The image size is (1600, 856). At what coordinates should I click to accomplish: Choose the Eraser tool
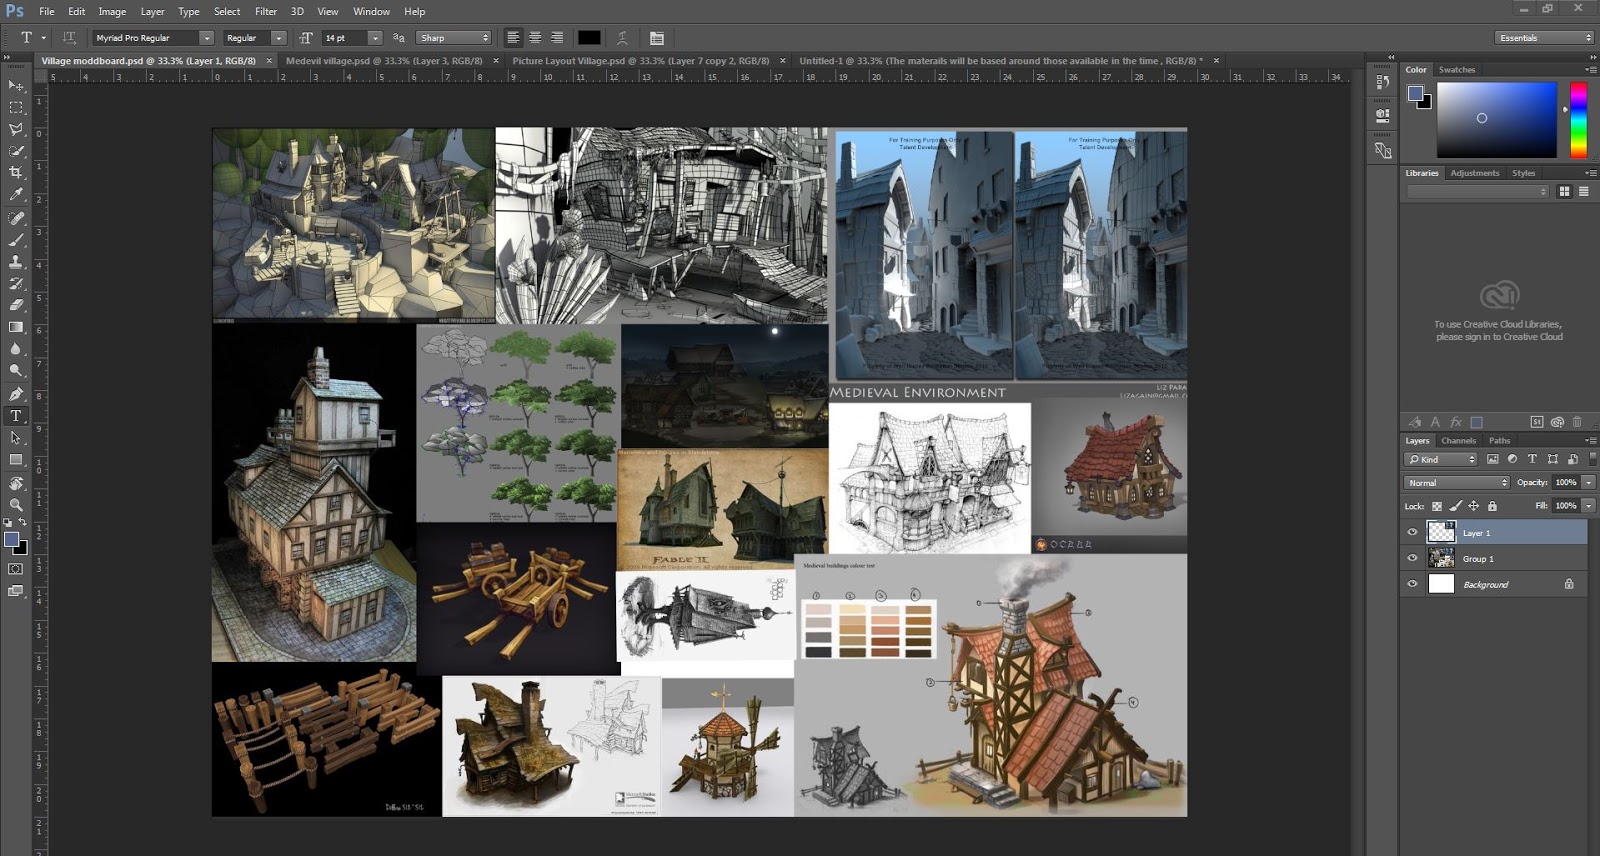coord(16,305)
